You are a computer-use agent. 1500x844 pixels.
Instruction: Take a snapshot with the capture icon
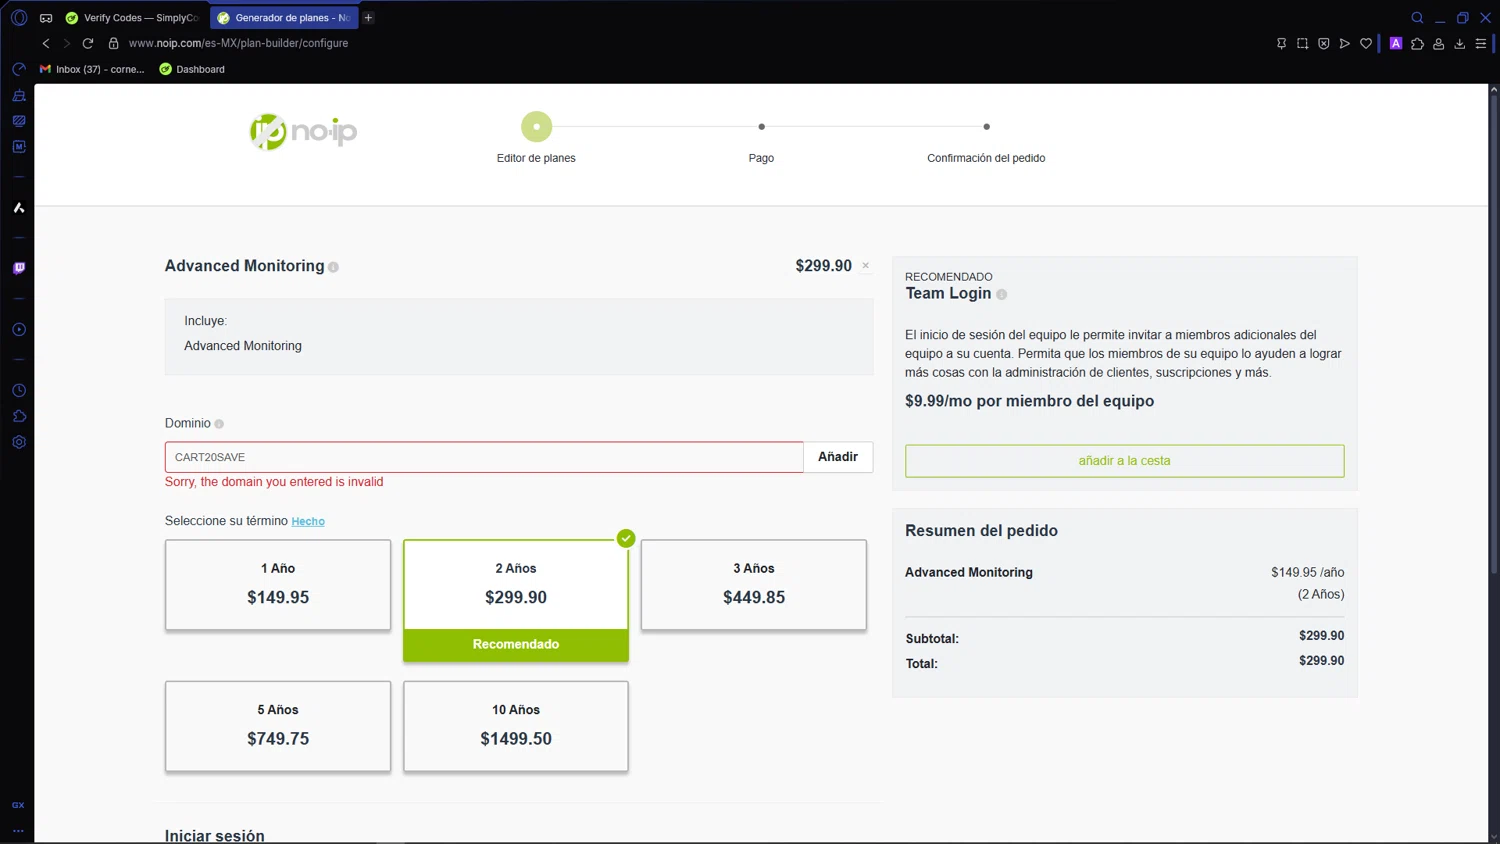[1302, 43]
